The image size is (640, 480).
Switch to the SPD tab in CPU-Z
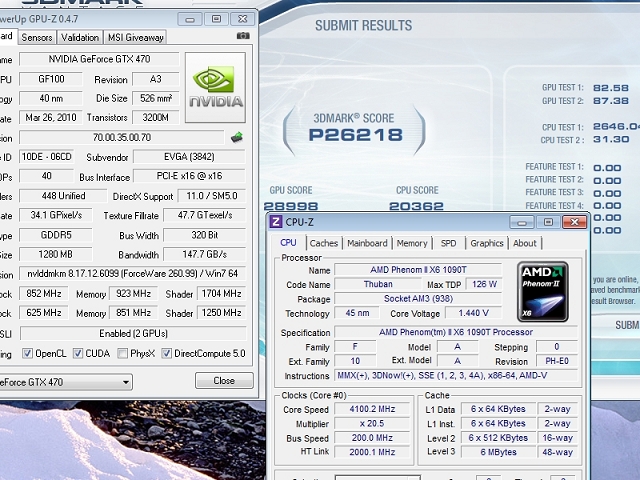pyautogui.click(x=448, y=243)
